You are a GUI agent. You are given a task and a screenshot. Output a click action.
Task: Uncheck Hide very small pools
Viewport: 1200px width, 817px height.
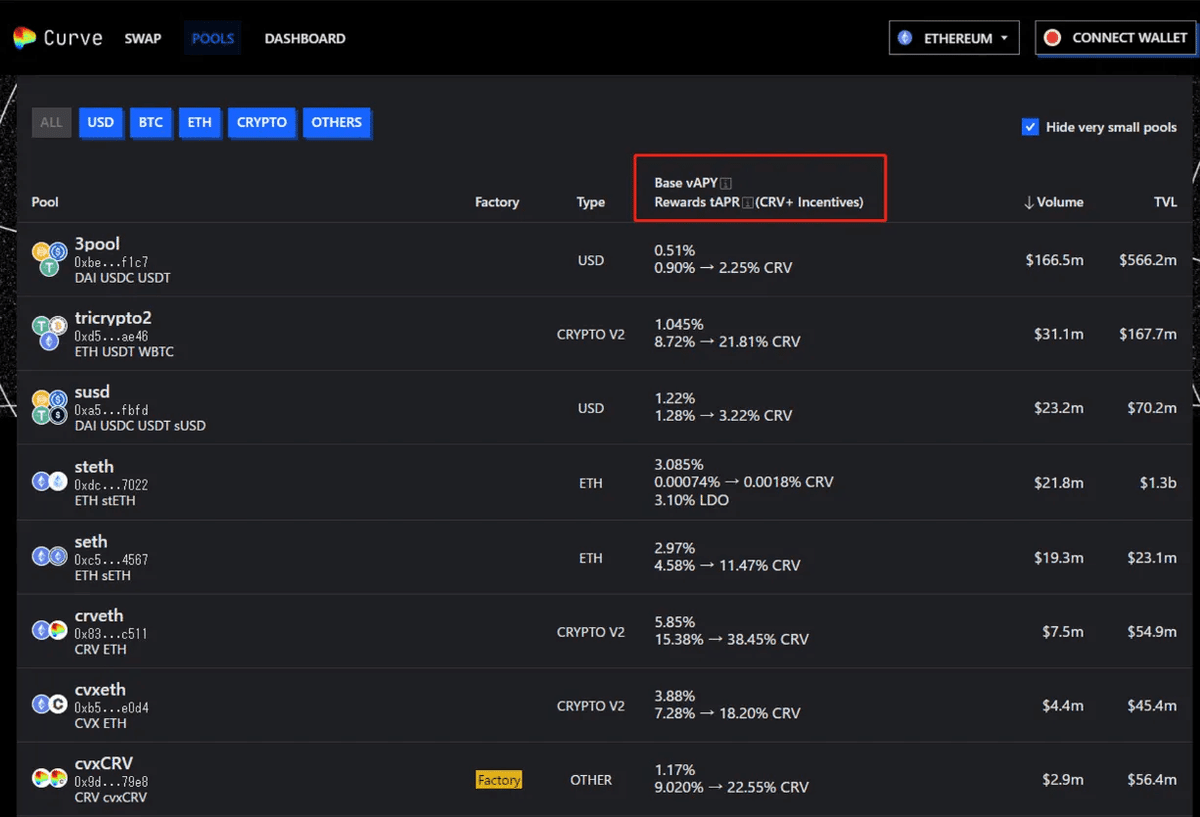click(1030, 127)
